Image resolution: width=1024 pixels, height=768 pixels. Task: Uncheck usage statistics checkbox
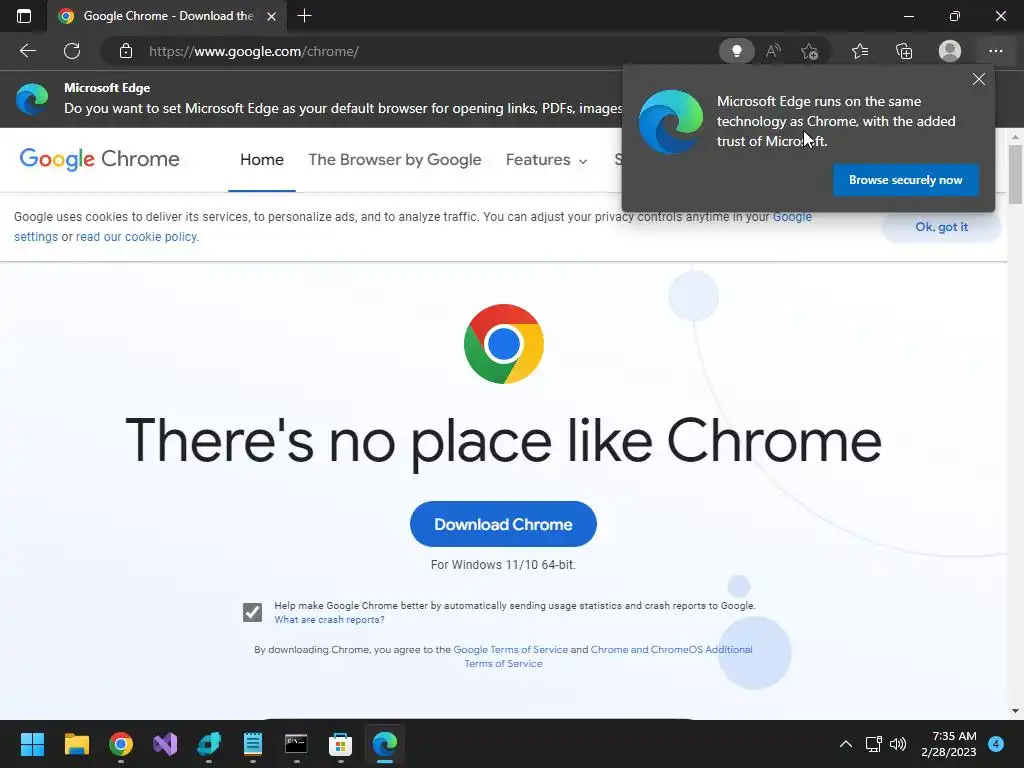click(252, 612)
